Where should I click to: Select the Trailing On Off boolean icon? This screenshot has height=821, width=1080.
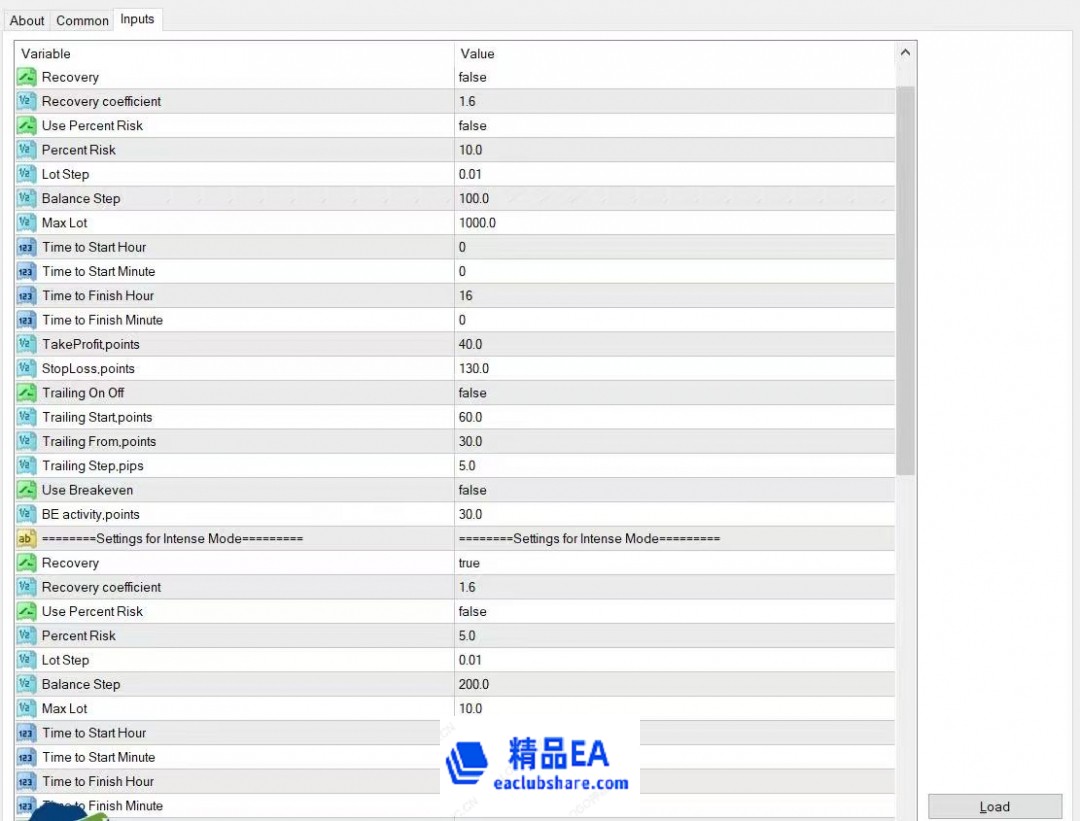coord(27,393)
